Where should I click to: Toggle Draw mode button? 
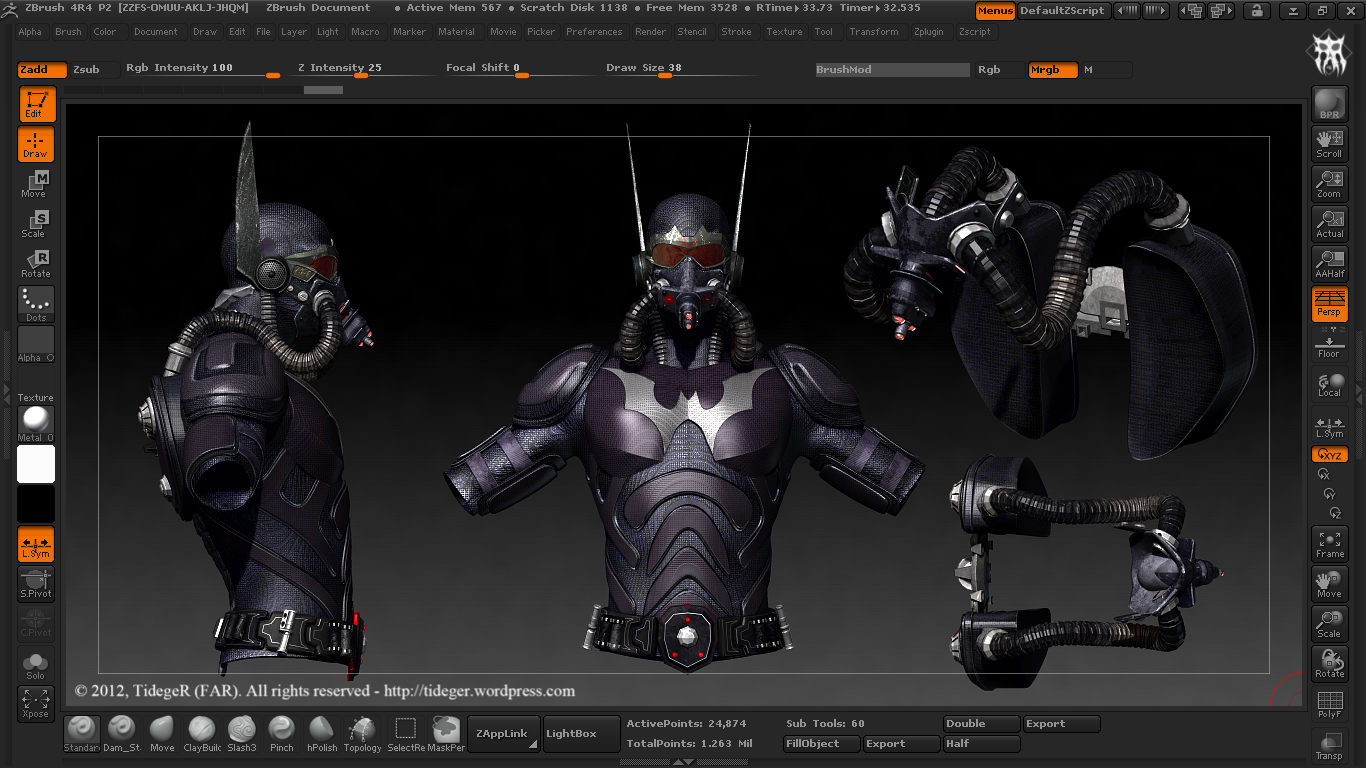click(x=36, y=144)
